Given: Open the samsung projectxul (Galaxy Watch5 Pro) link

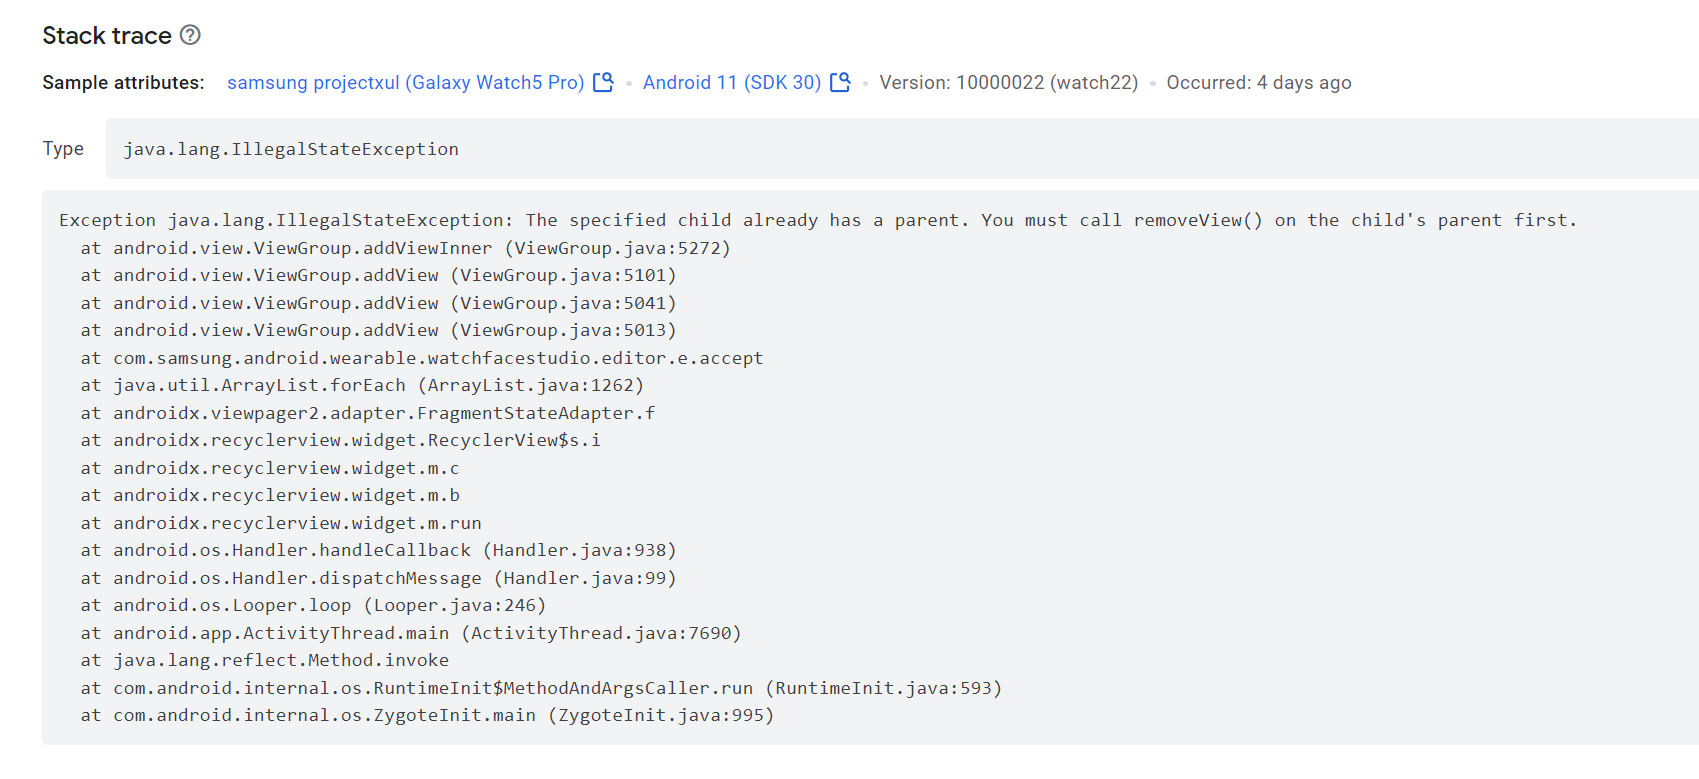Looking at the screenshot, I should (x=405, y=82).
